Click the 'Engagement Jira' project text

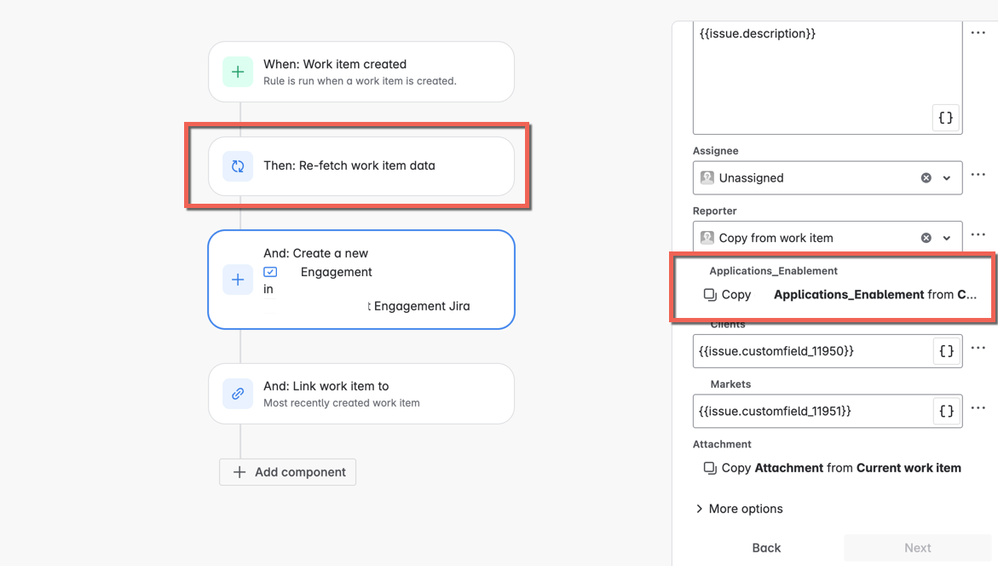[422, 306]
